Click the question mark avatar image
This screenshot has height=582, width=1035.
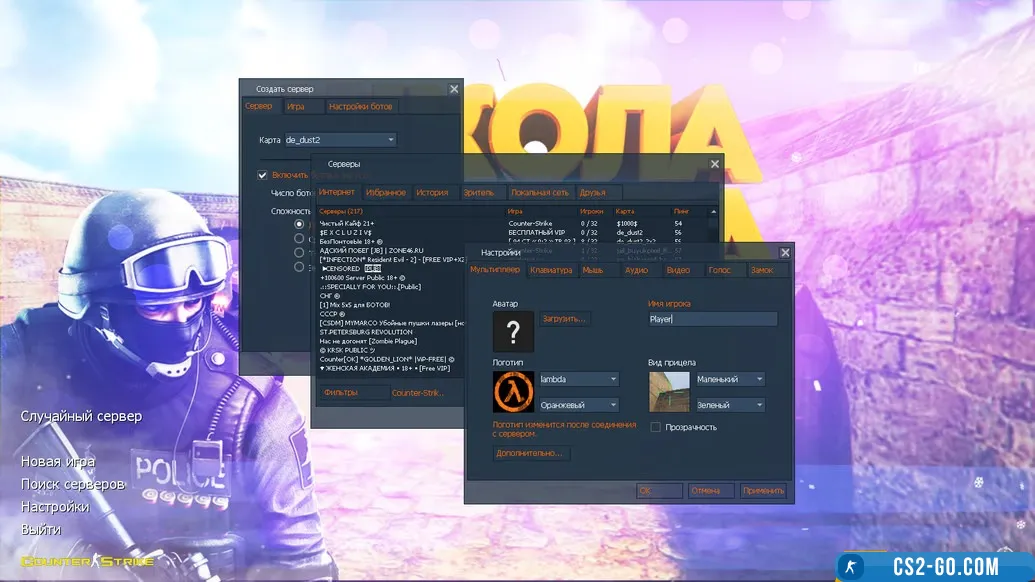[513, 331]
